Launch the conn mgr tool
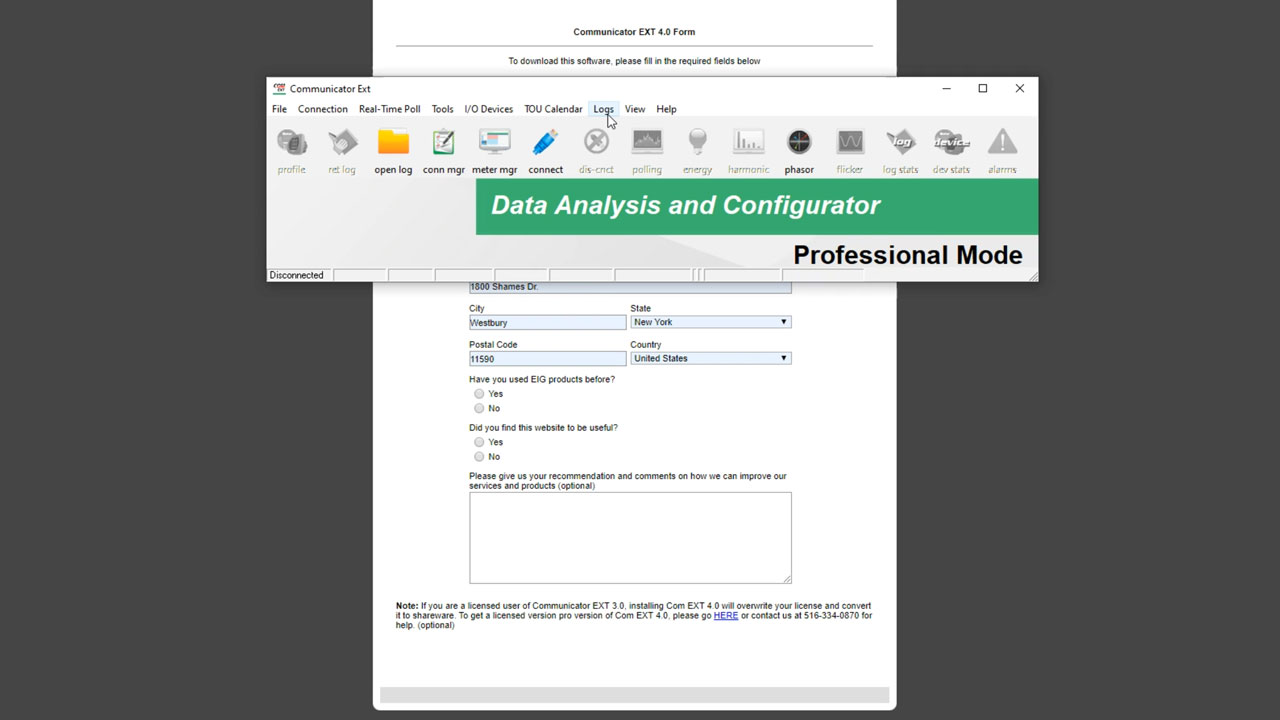This screenshot has width=1280, height=720. click(443, 150)
